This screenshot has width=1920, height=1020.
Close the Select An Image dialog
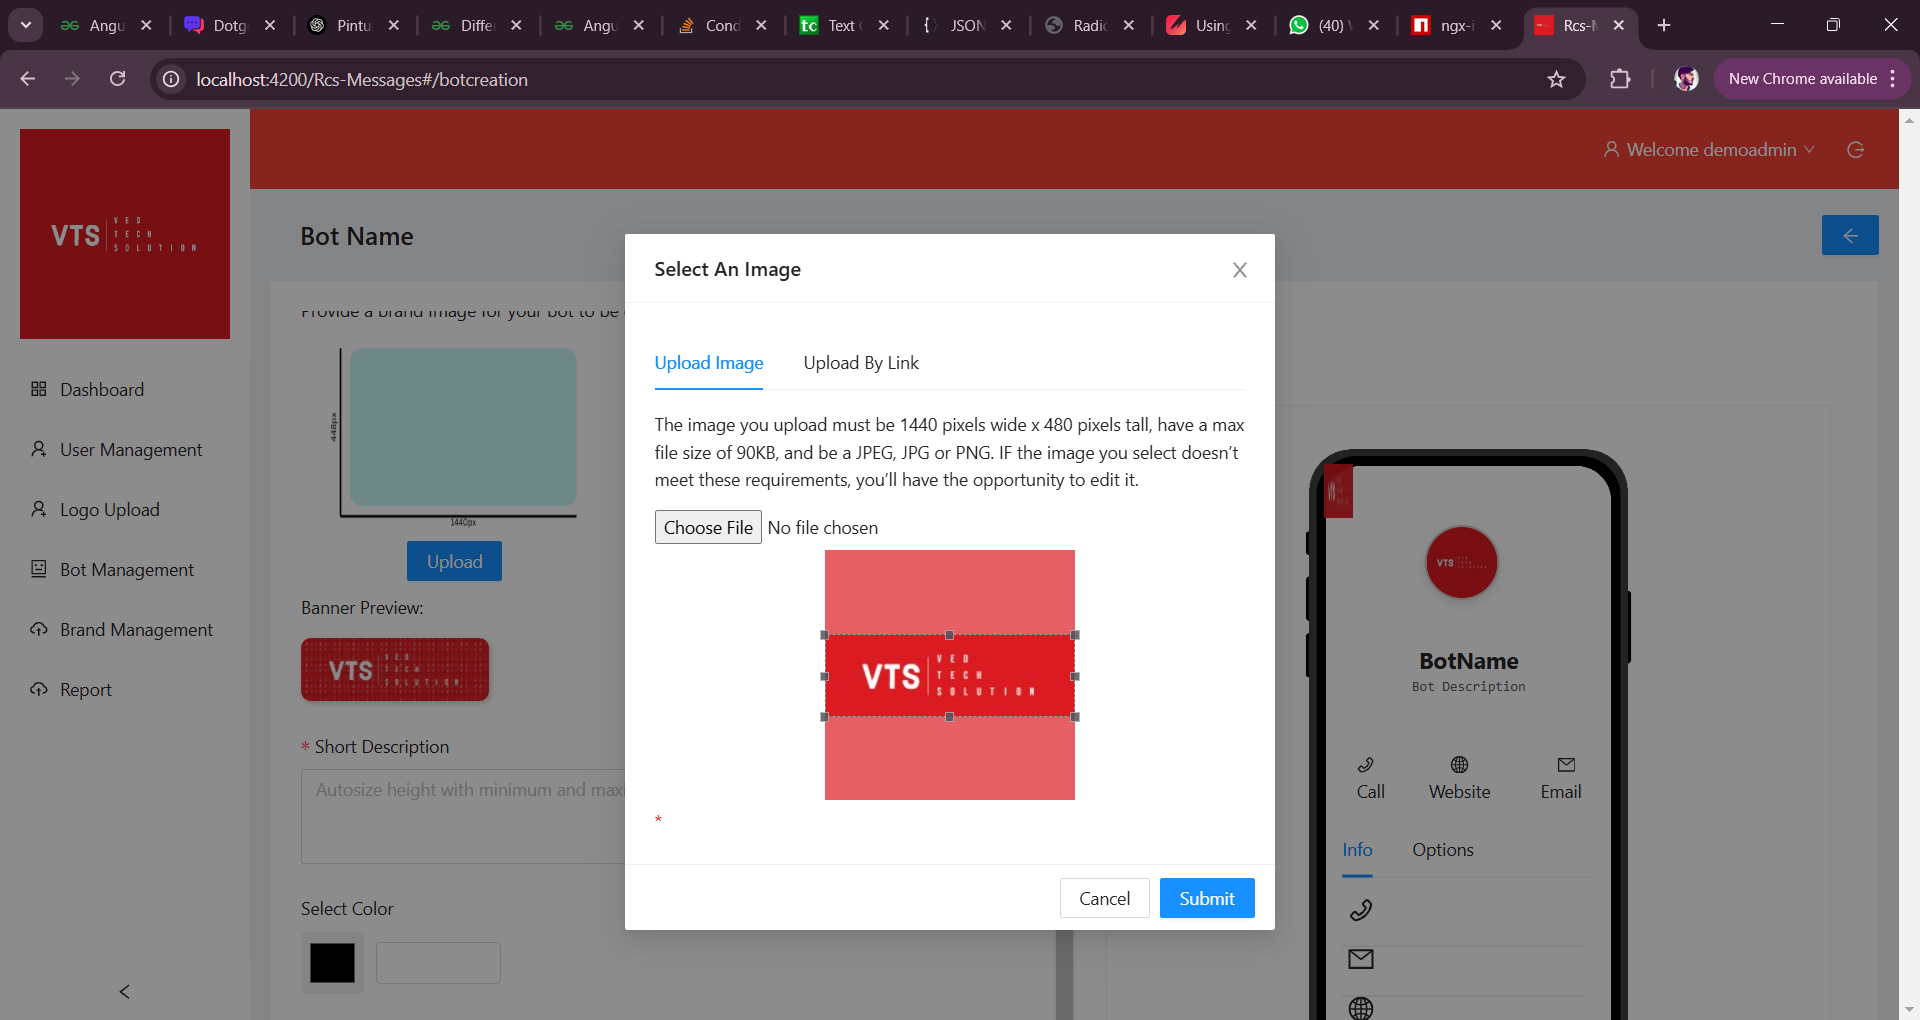1239,270
